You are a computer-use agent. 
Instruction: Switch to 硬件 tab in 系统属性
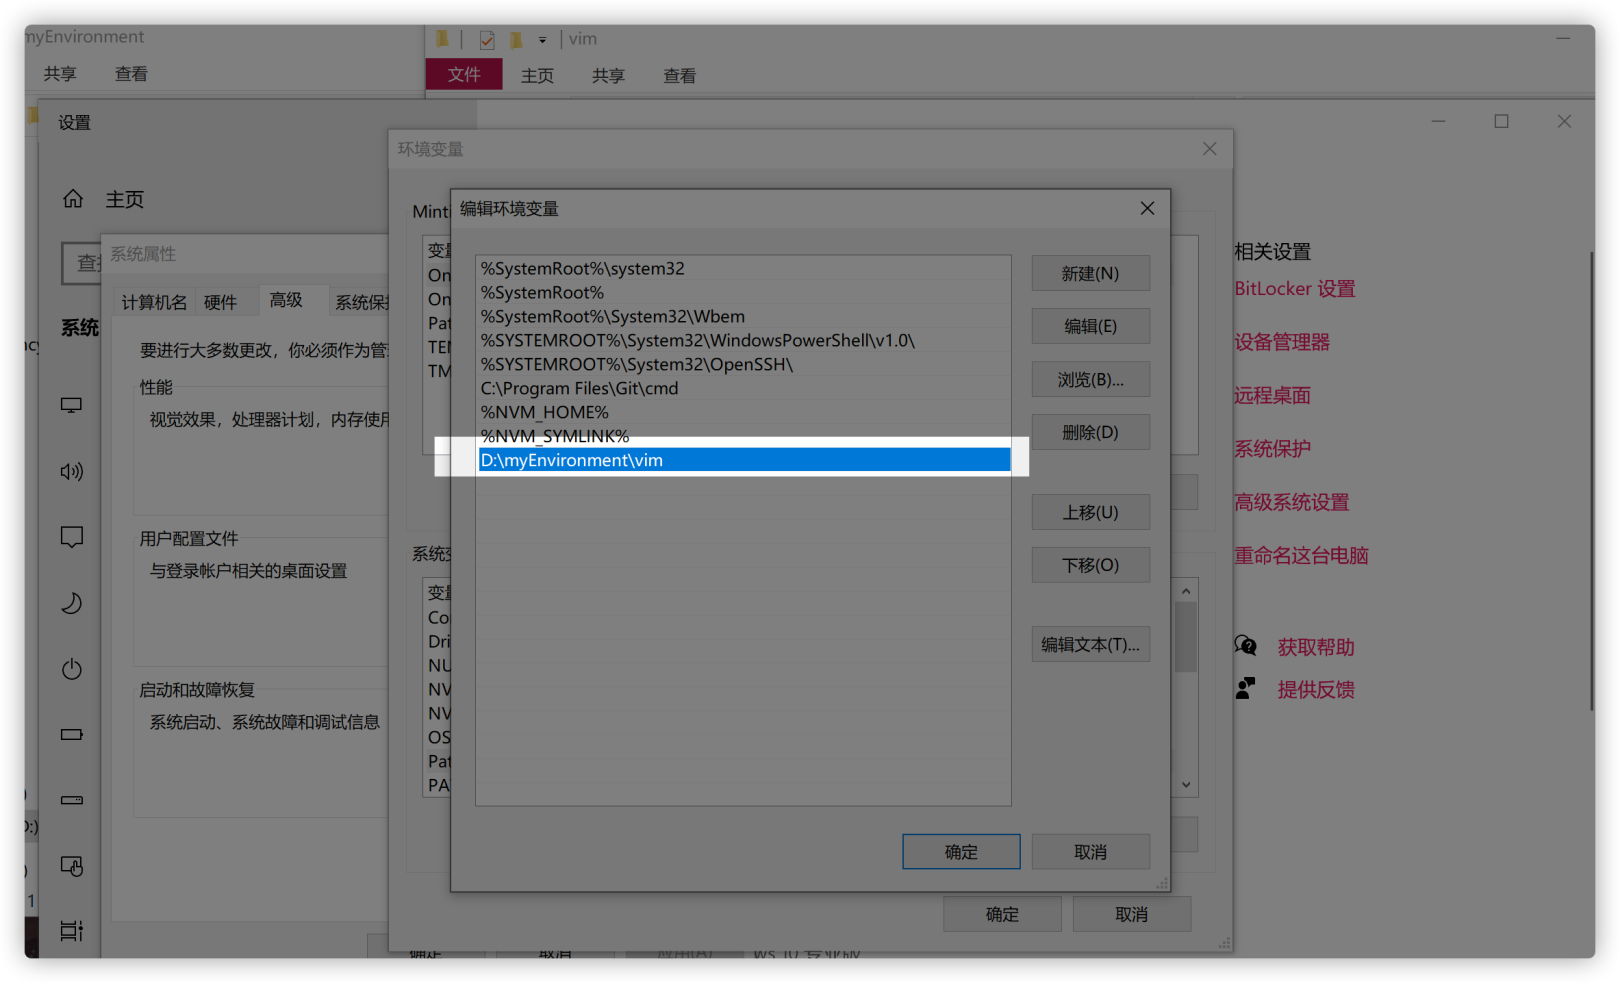click(220, 302)
